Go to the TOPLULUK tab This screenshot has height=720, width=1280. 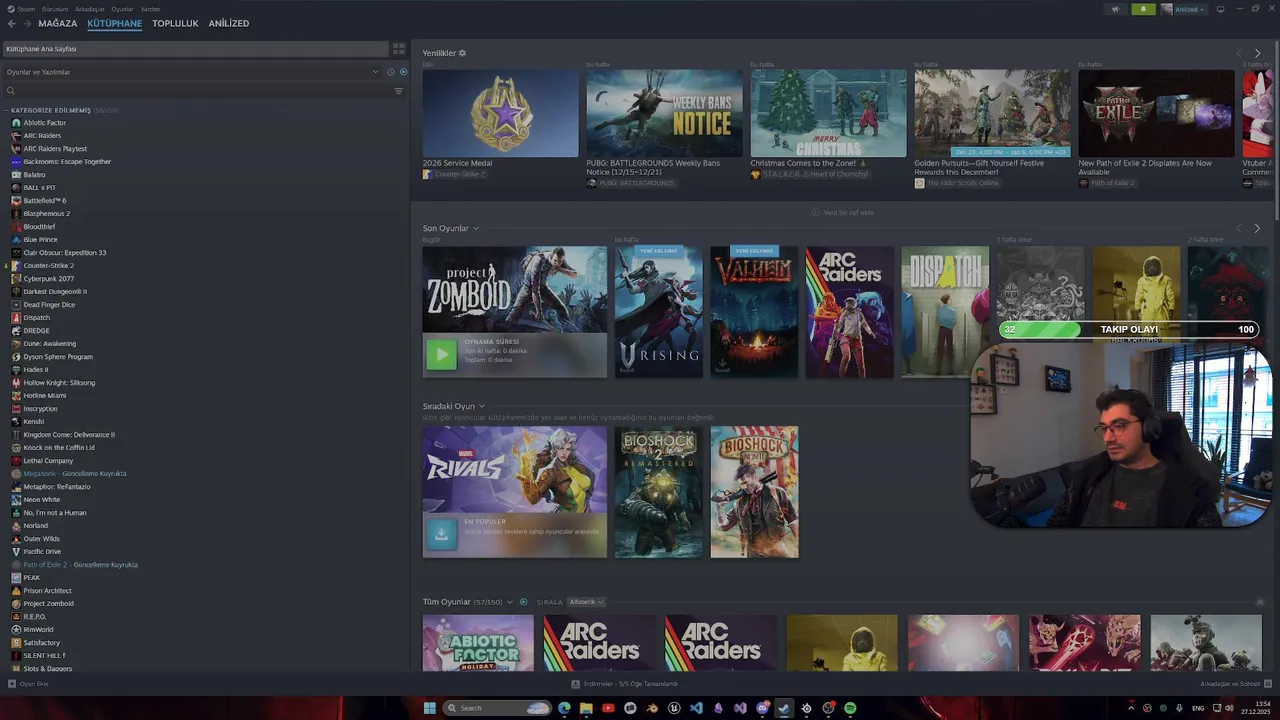175,23
